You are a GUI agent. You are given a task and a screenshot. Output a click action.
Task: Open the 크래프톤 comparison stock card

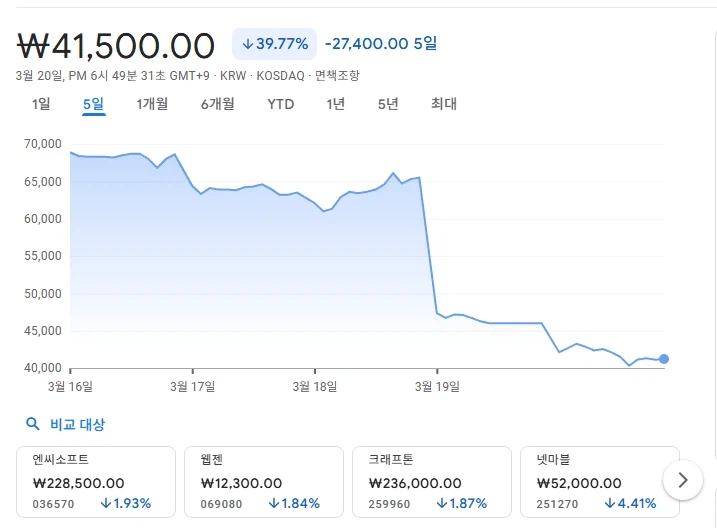point(430,481)
